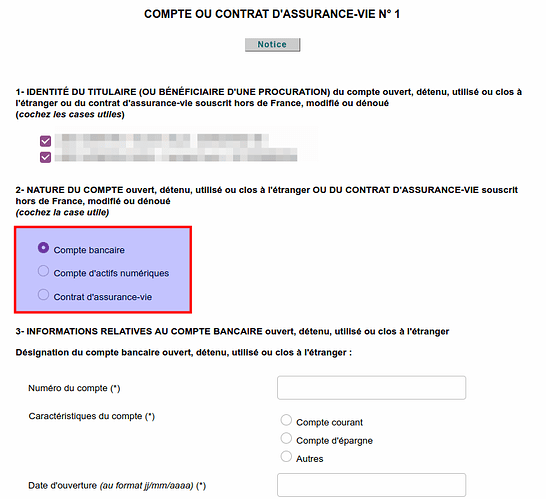Image resolution: width=546 pixels, height=499 pixels.
Task: Click the blurred name beside the first checkbox
Action: pos(162,140)
